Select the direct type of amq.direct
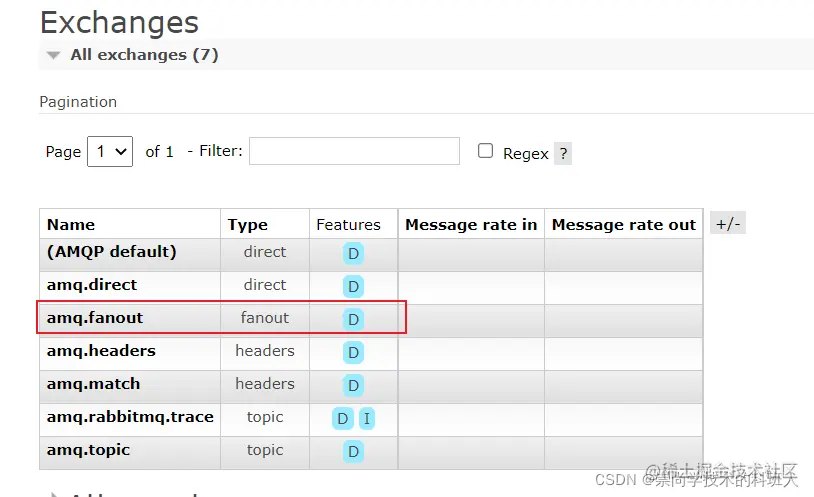 [265, 285]
